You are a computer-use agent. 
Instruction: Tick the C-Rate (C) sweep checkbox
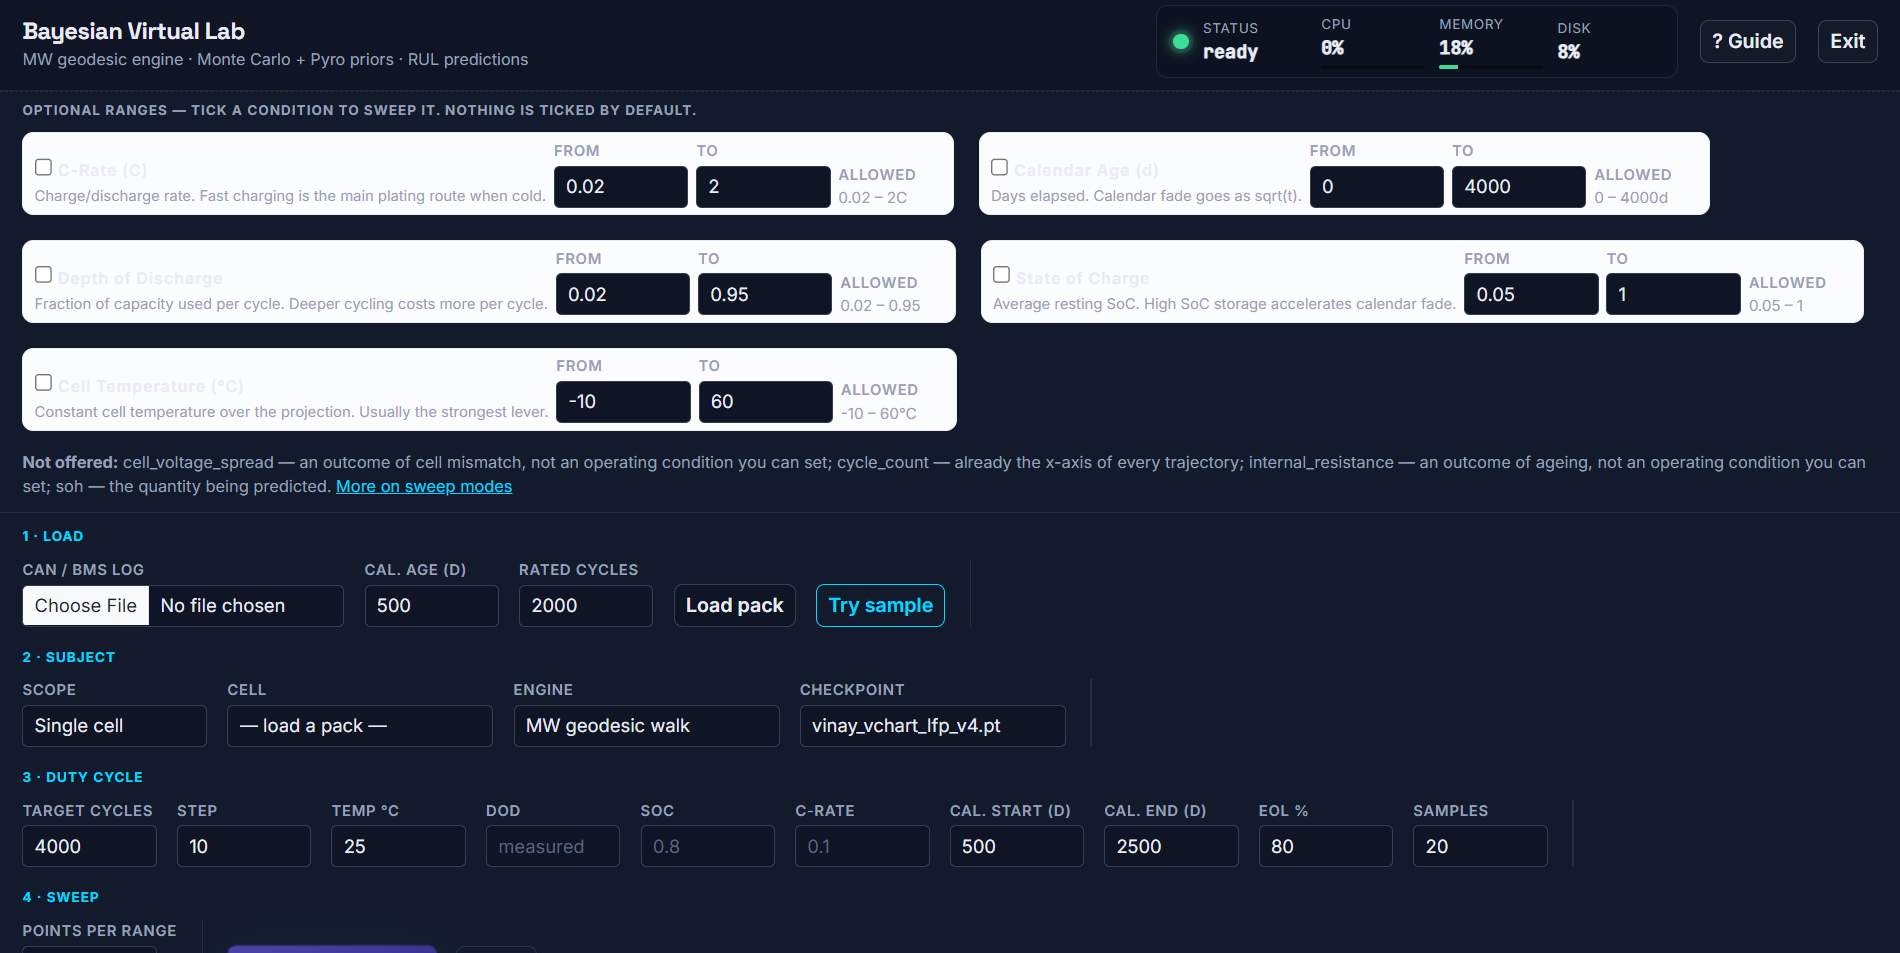(x=43, y=167)
